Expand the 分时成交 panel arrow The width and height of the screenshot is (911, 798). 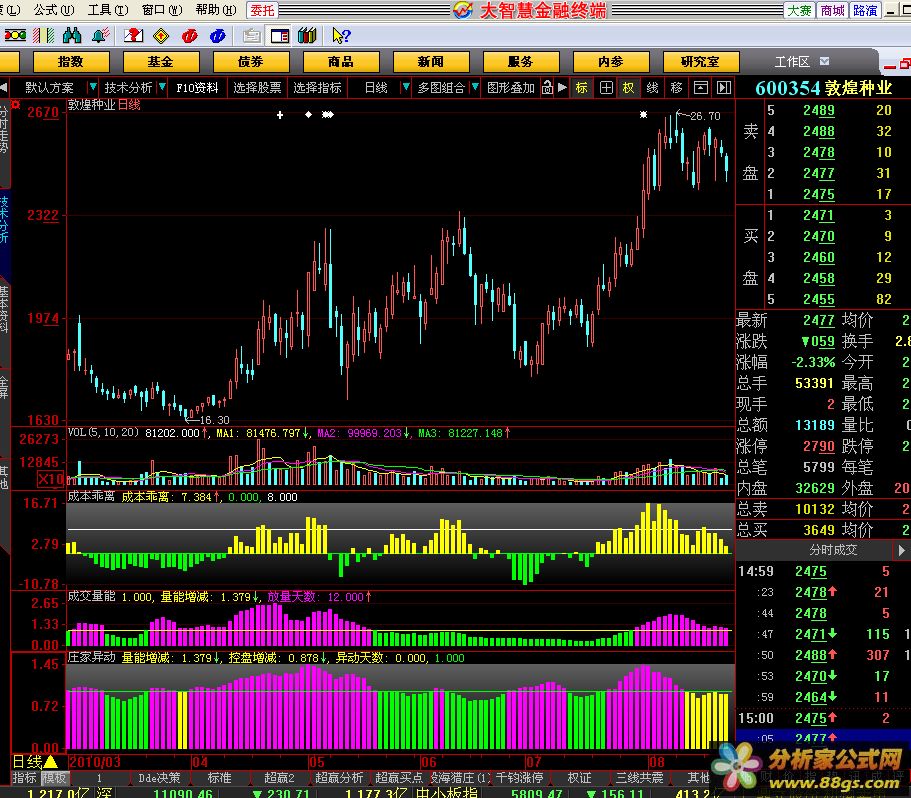click(901, 549)
